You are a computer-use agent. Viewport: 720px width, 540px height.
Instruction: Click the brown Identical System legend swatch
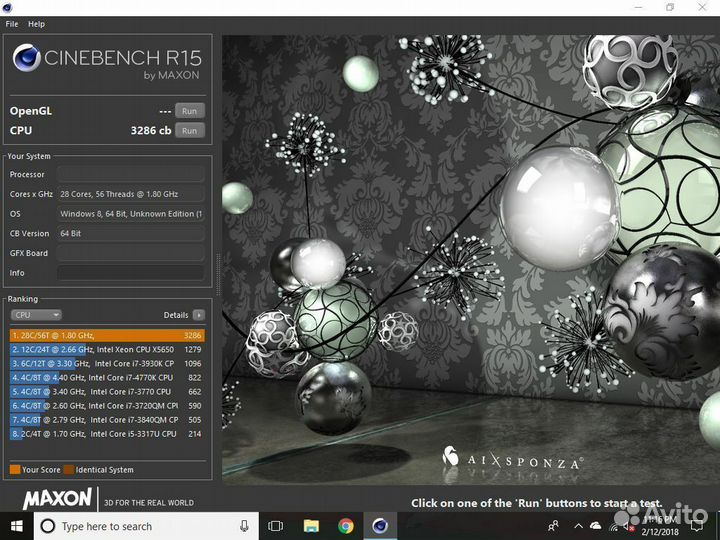pos(69,470)
